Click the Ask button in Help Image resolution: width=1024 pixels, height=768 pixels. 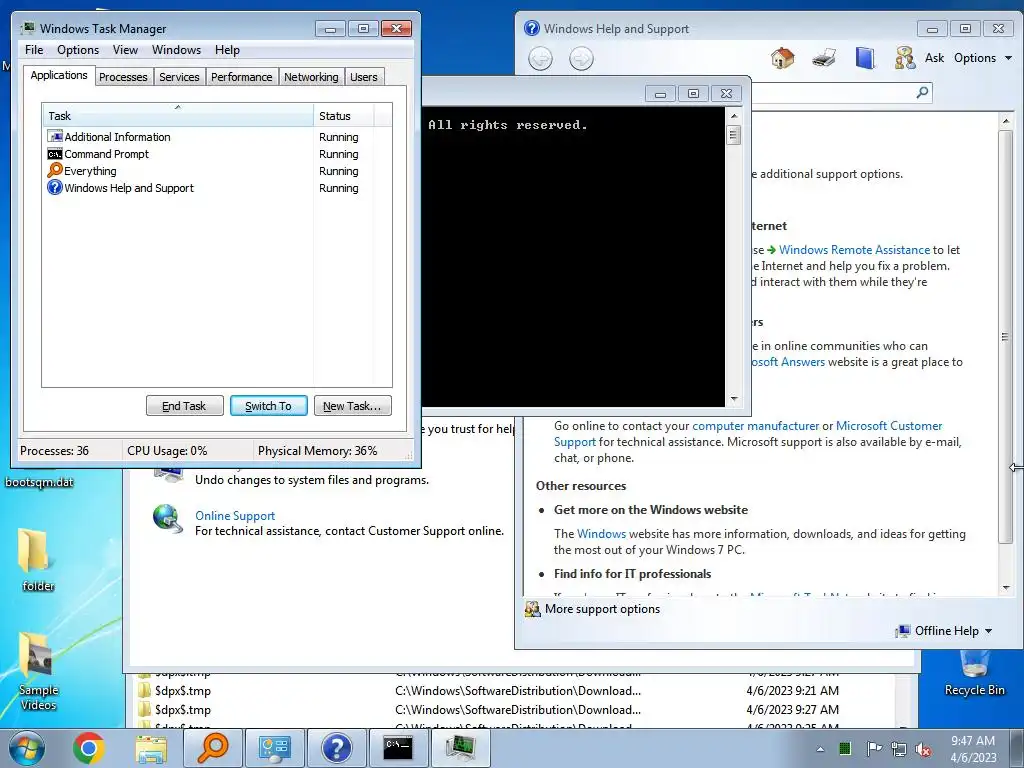(x=934, y=58)
